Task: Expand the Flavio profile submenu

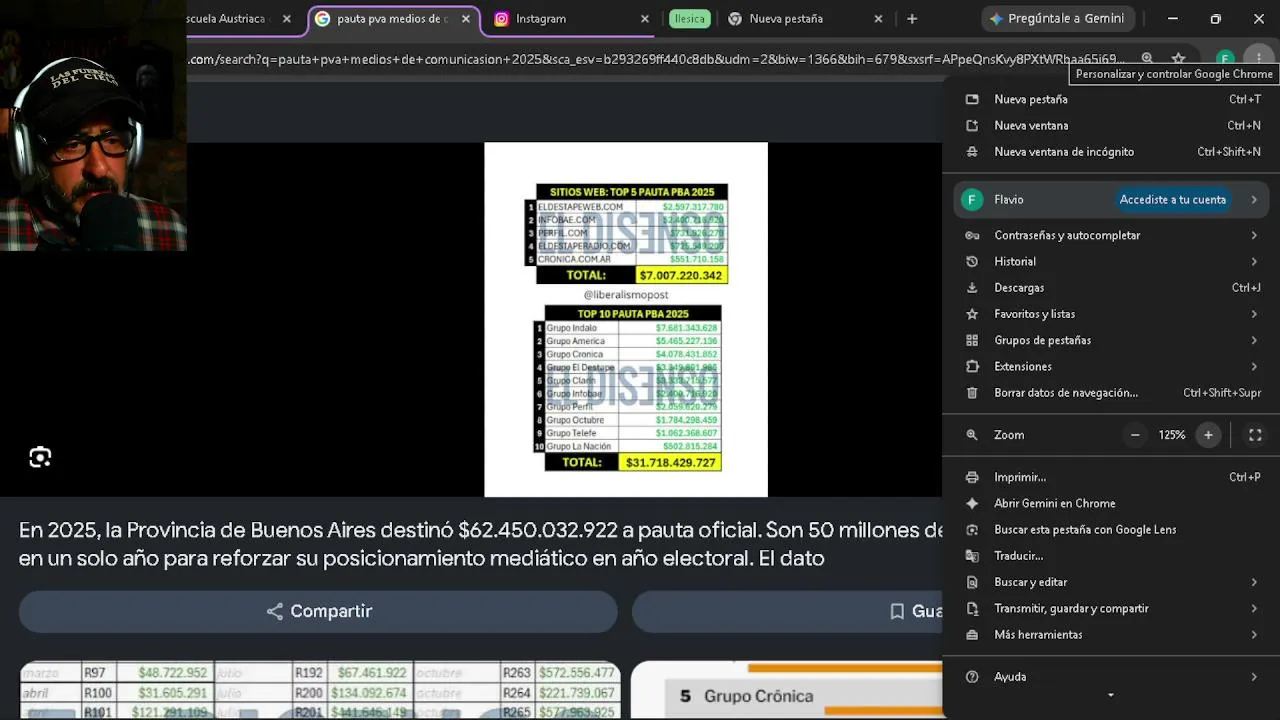Action: coord(1254,200)
